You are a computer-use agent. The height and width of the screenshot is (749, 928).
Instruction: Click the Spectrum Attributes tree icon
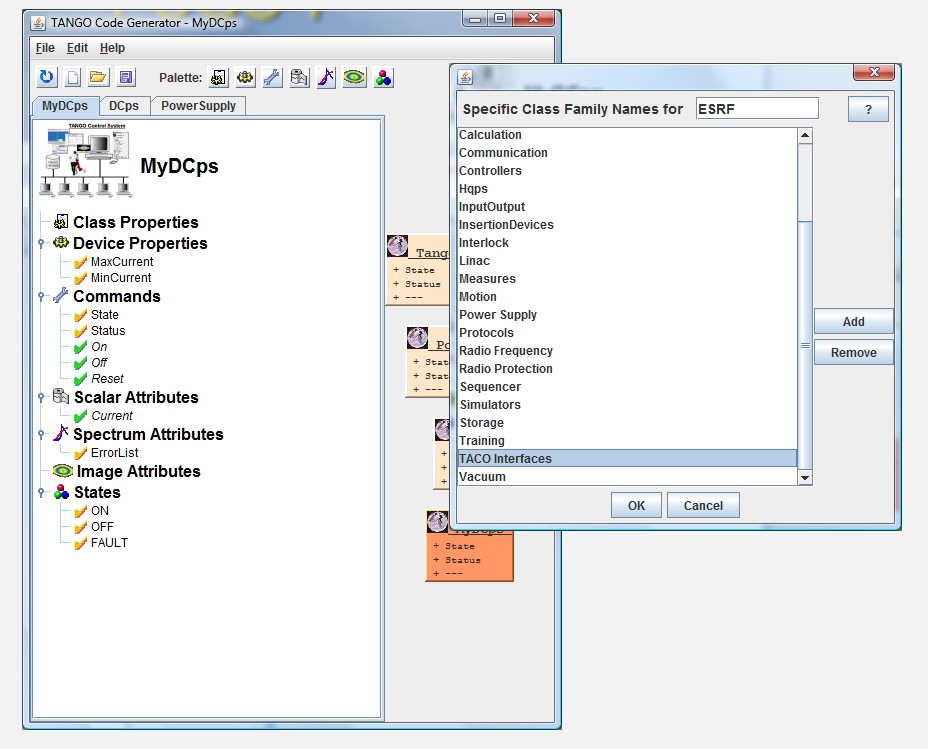[61, 433]
